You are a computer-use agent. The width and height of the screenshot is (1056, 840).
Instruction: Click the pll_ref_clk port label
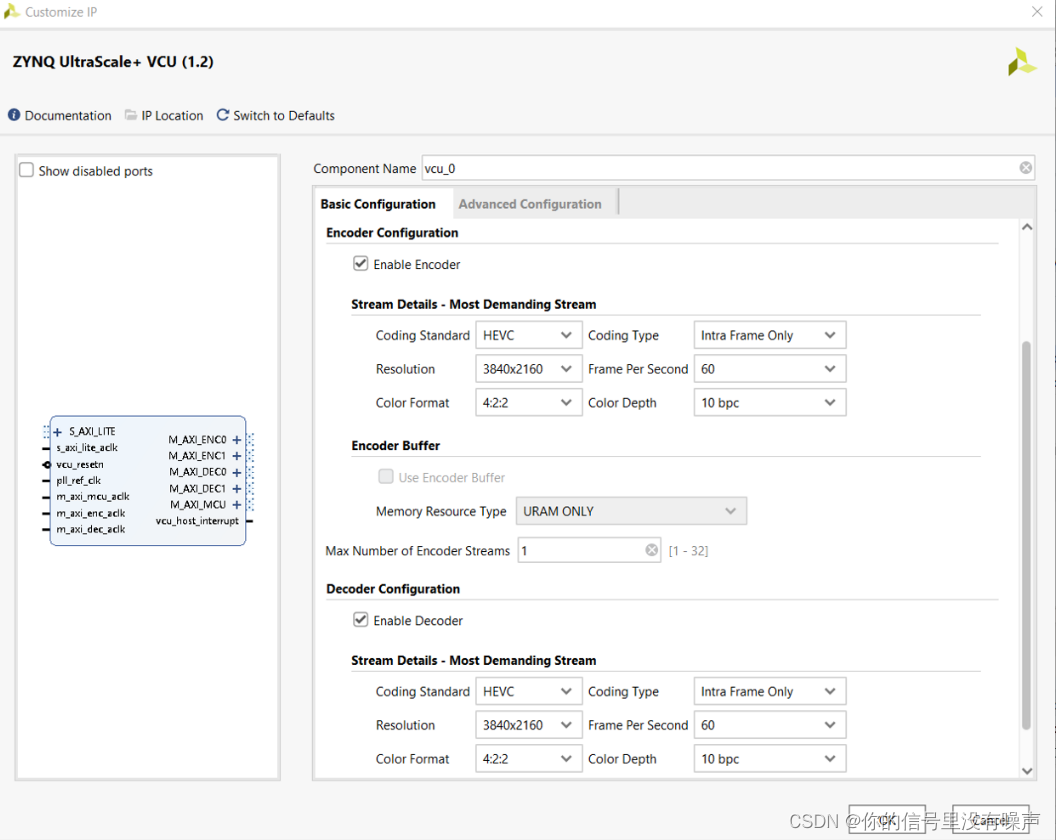79,480
